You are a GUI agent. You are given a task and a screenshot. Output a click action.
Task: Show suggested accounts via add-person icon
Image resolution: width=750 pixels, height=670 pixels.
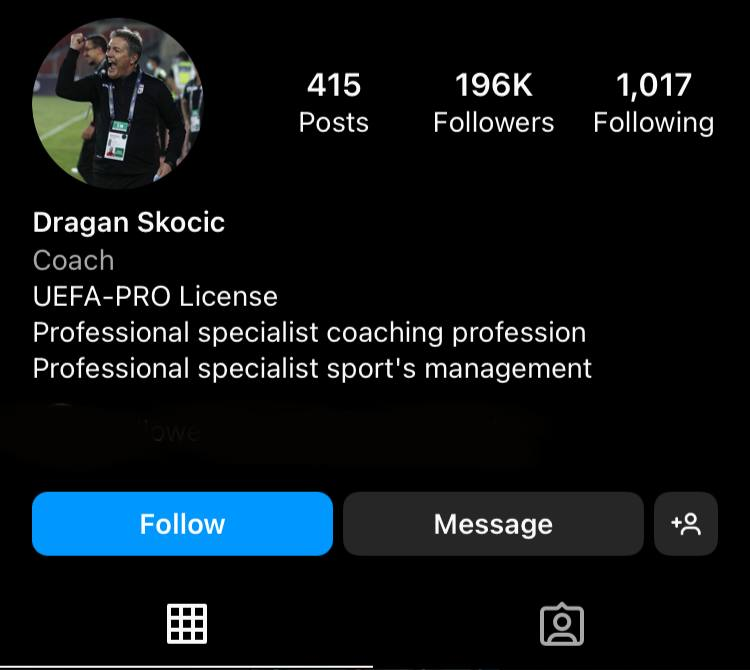pos(686,524)
